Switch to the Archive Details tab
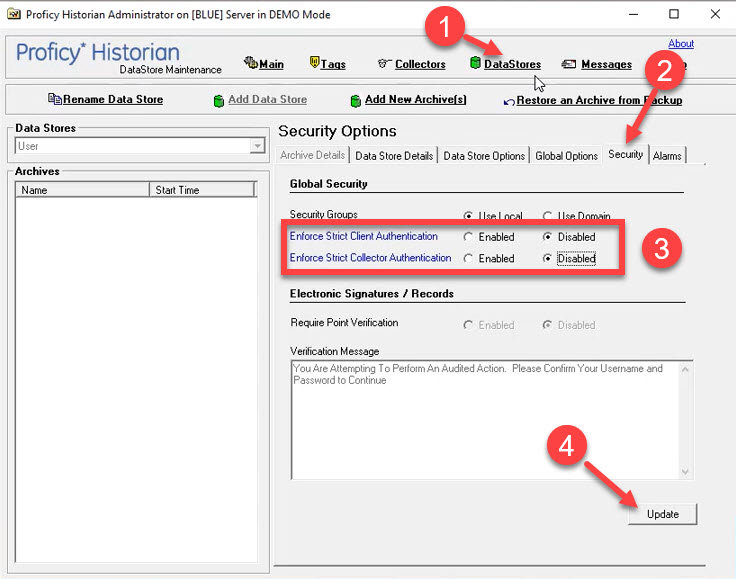The height and width of the screenshot is (579, 736). [x=313, y=155]
